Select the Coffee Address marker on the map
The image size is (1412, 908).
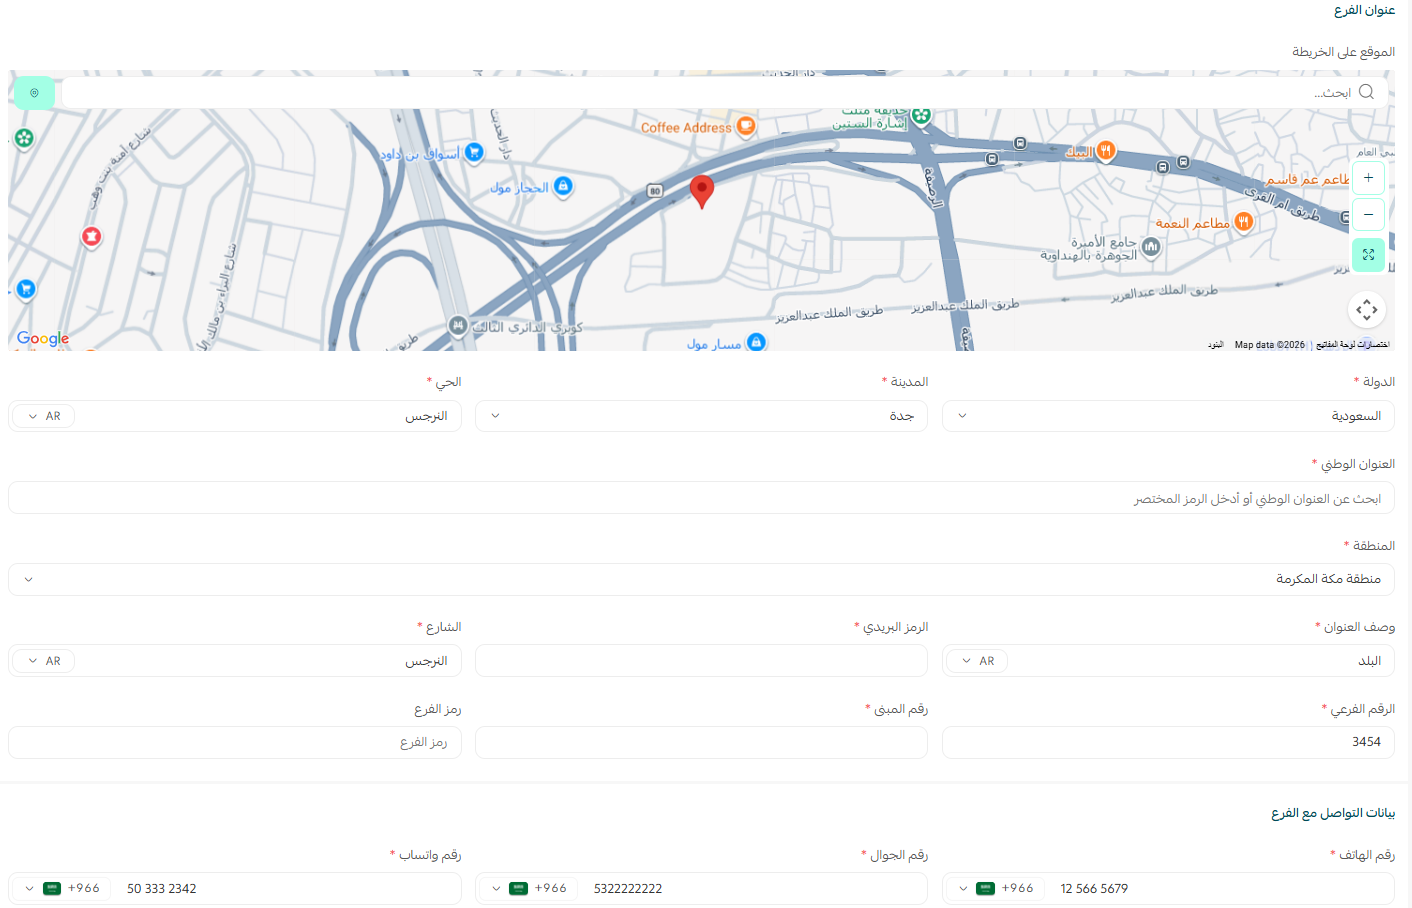(x=744, y=126)
